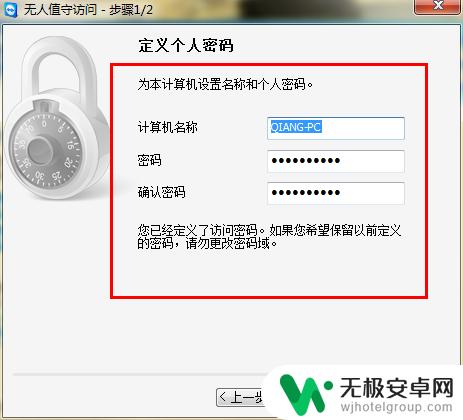
Task: Click the 您已经定义了访问密码 notice paragraph
Action: pos(269,237)
